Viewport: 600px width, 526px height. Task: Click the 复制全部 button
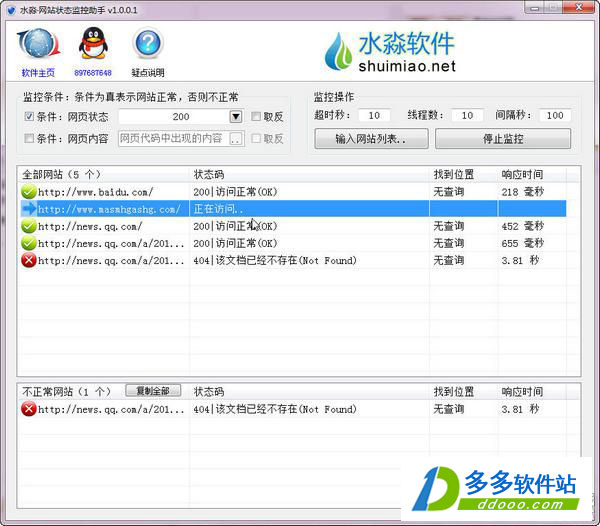153,391
